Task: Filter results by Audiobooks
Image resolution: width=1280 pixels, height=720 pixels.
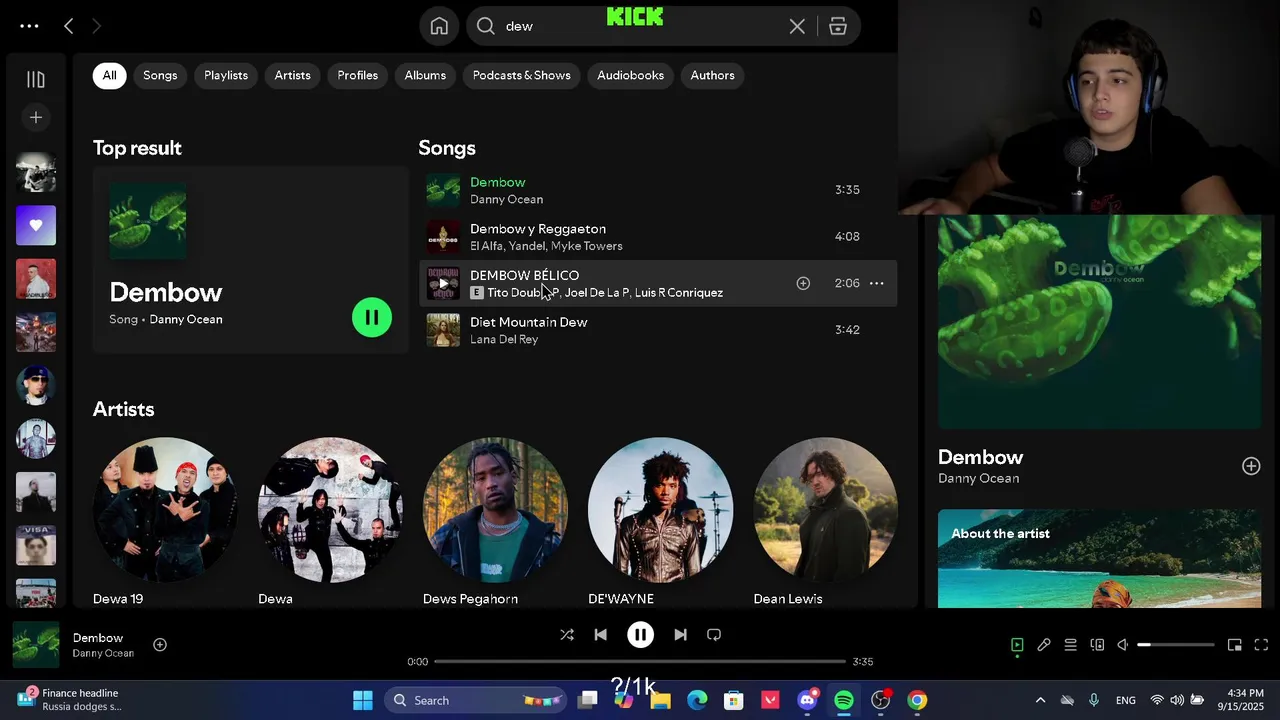Action: click(x=630, y=75)
